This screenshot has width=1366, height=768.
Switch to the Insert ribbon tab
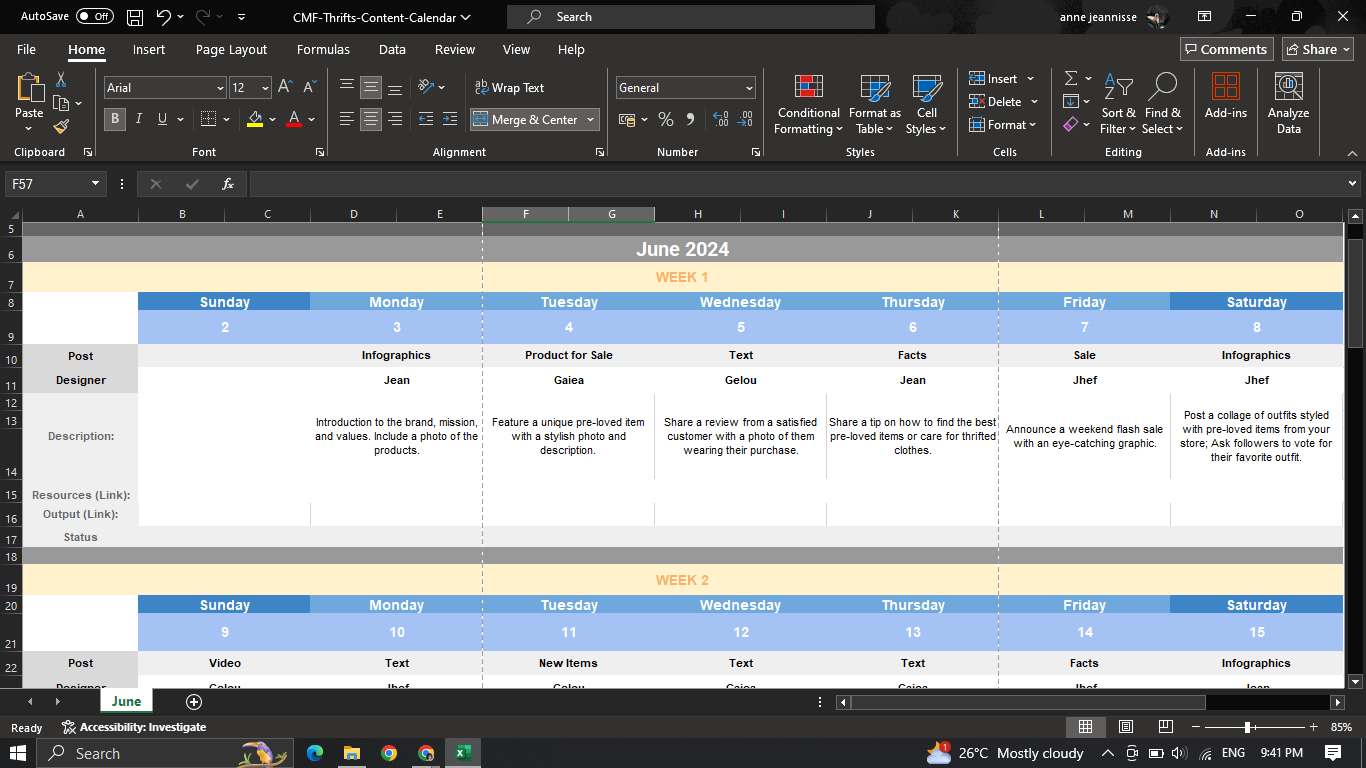tap(149, 49)
